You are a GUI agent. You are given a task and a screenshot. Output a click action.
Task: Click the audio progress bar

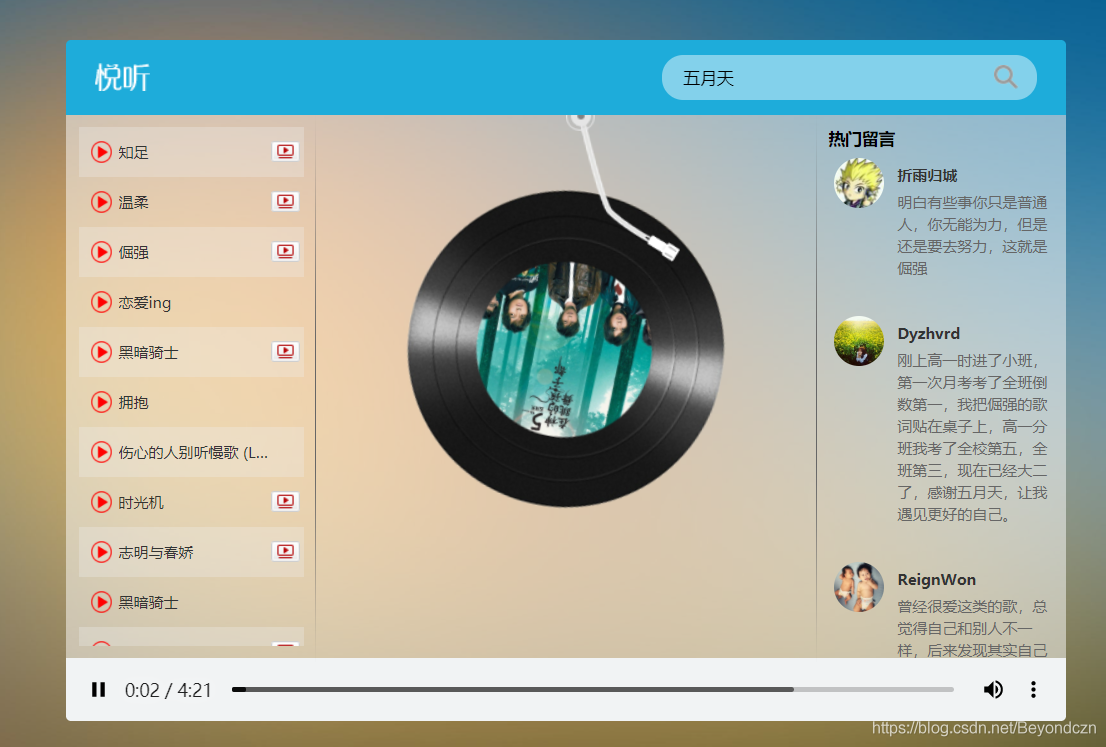tap(592, 689)
